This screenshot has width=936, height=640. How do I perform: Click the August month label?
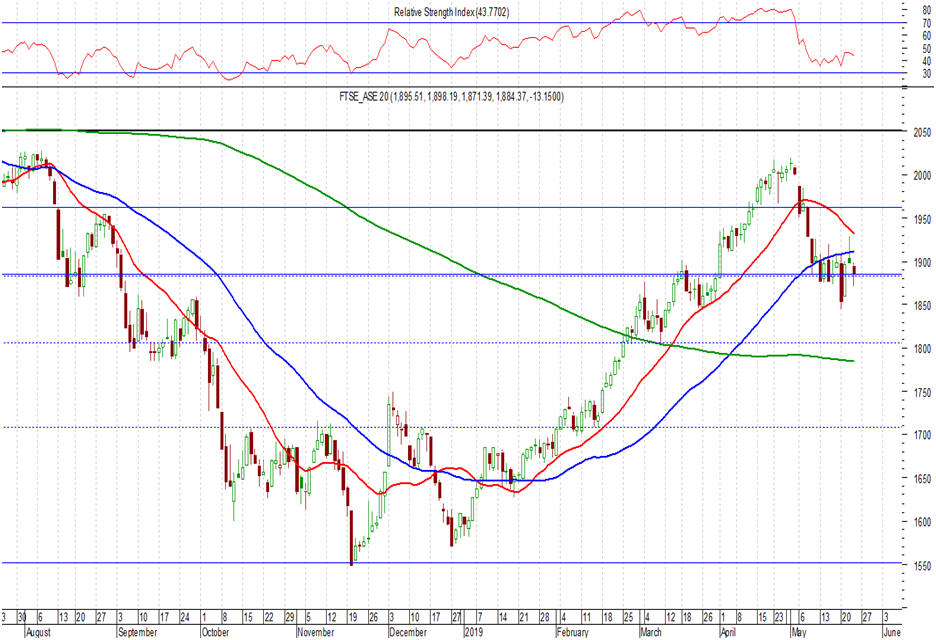click(38, 632)
